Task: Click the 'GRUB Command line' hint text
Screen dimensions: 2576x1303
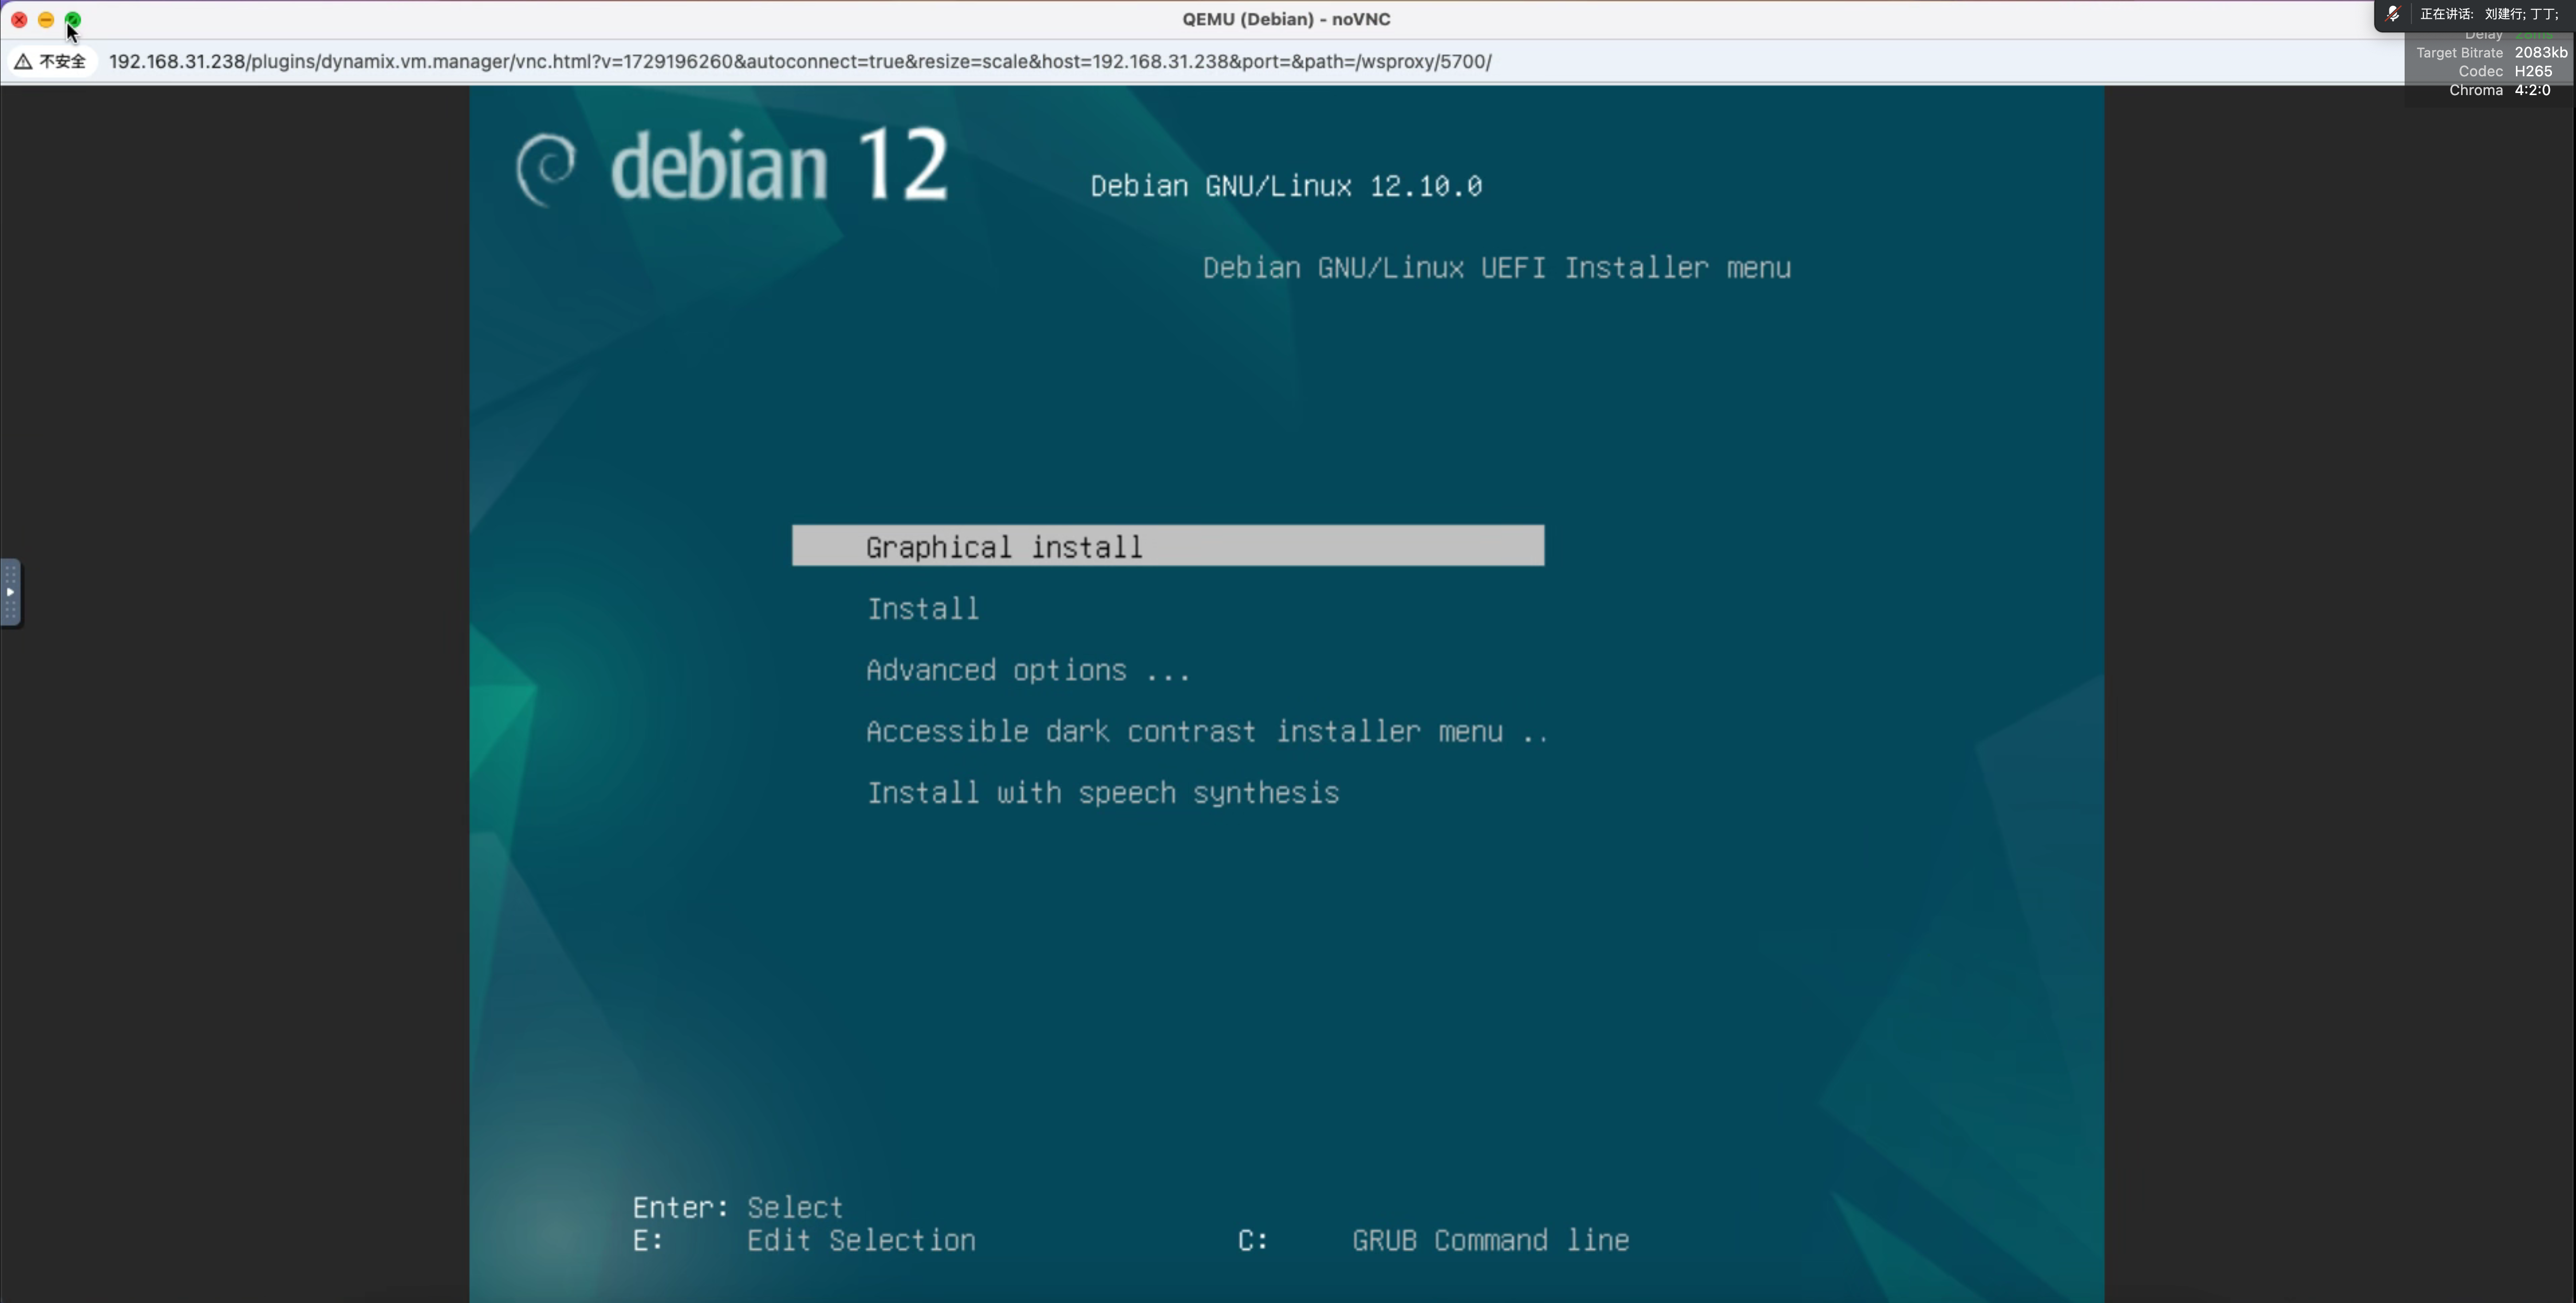Action: coord(1490,1240)
